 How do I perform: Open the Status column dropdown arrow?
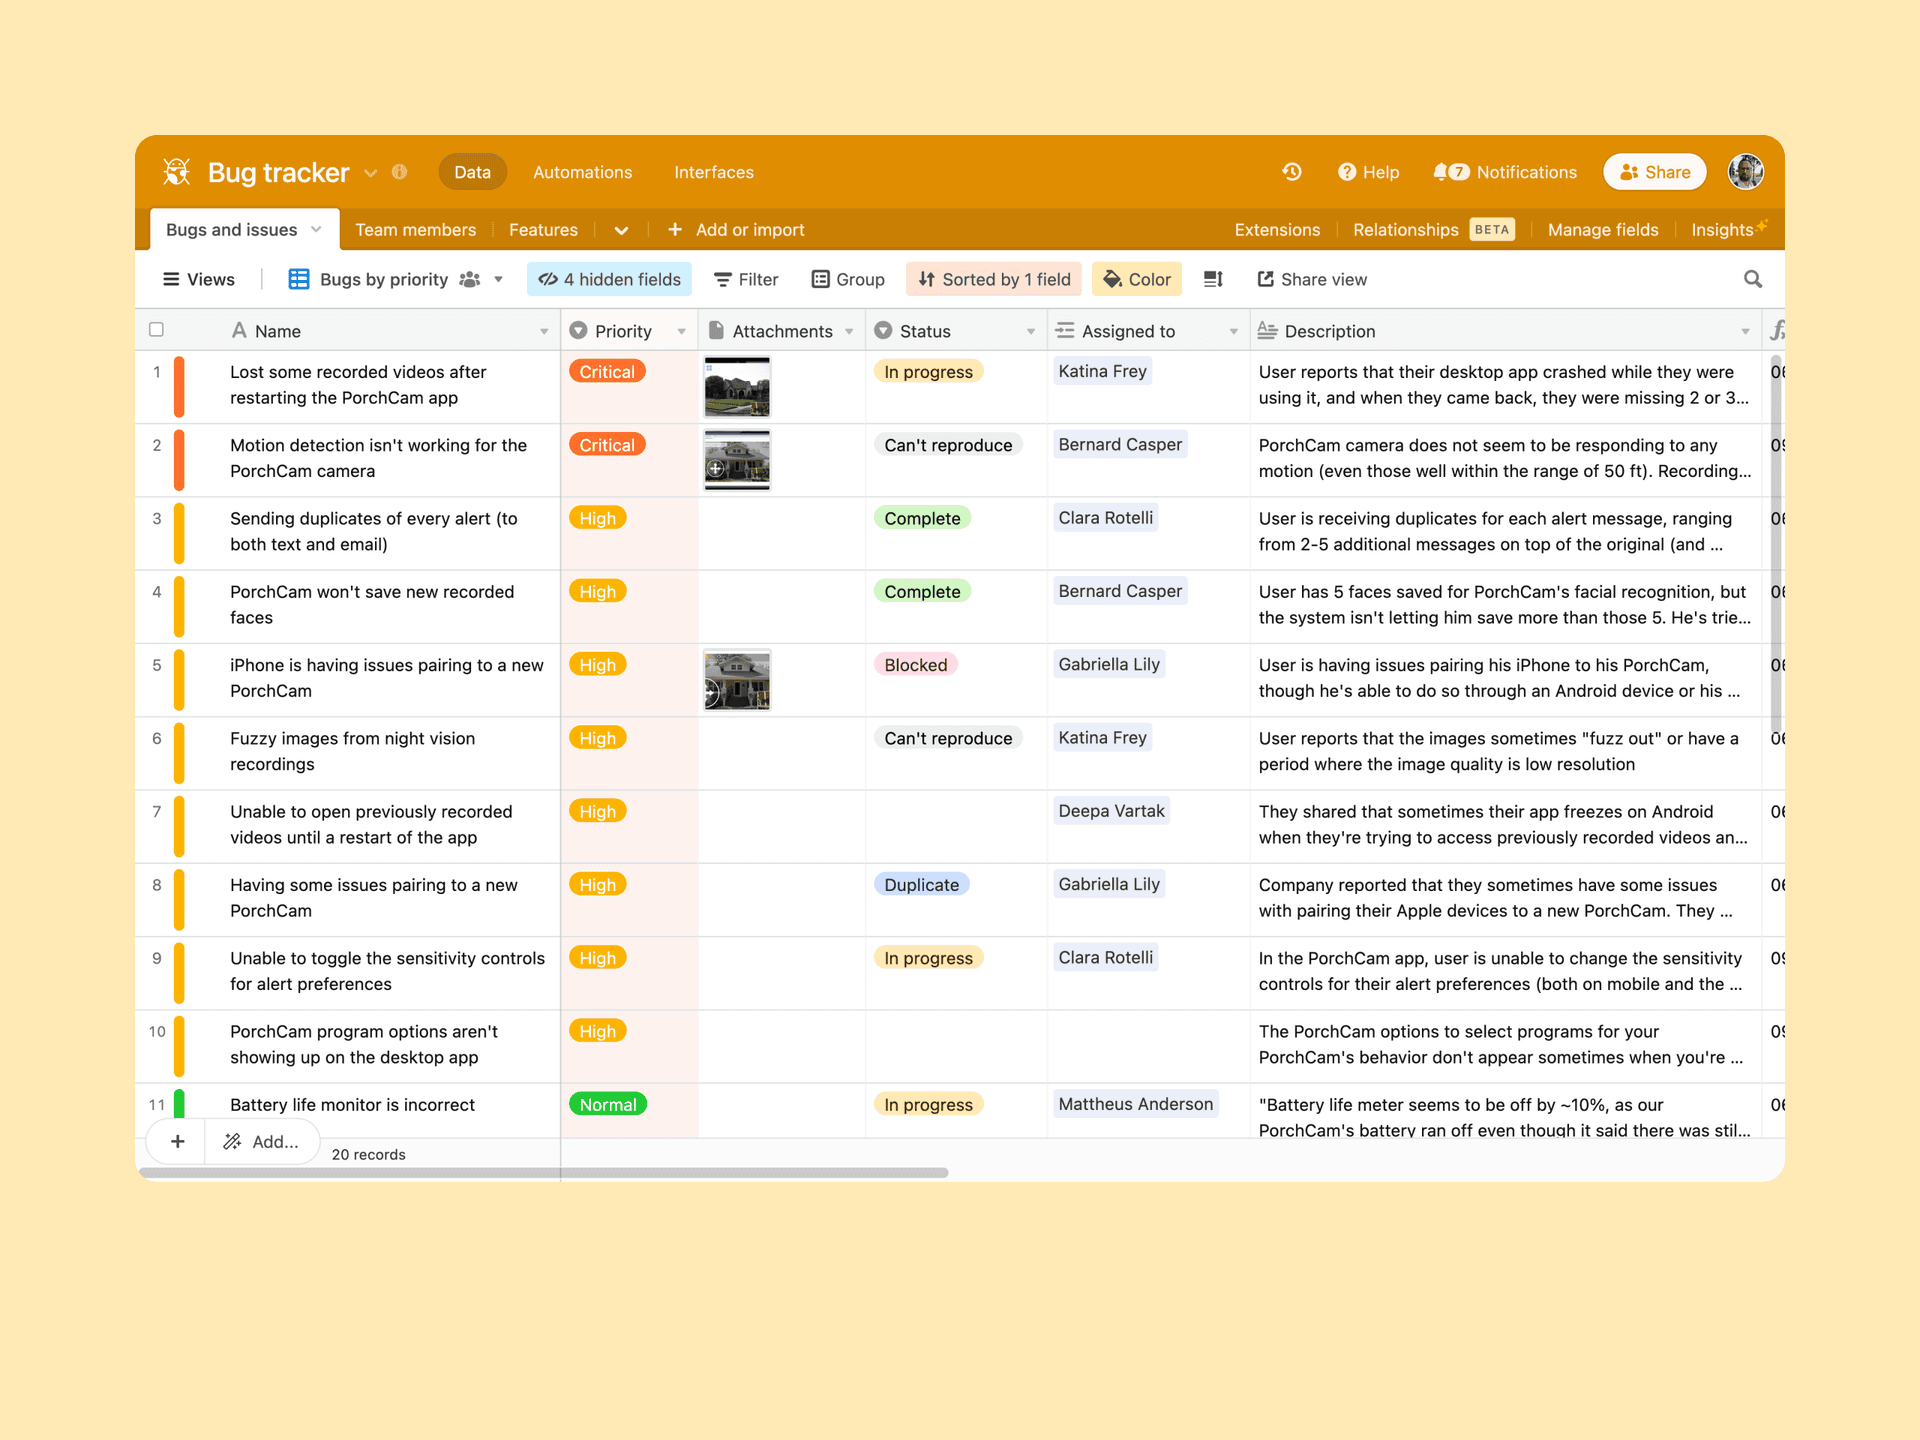coord(1031,331)
